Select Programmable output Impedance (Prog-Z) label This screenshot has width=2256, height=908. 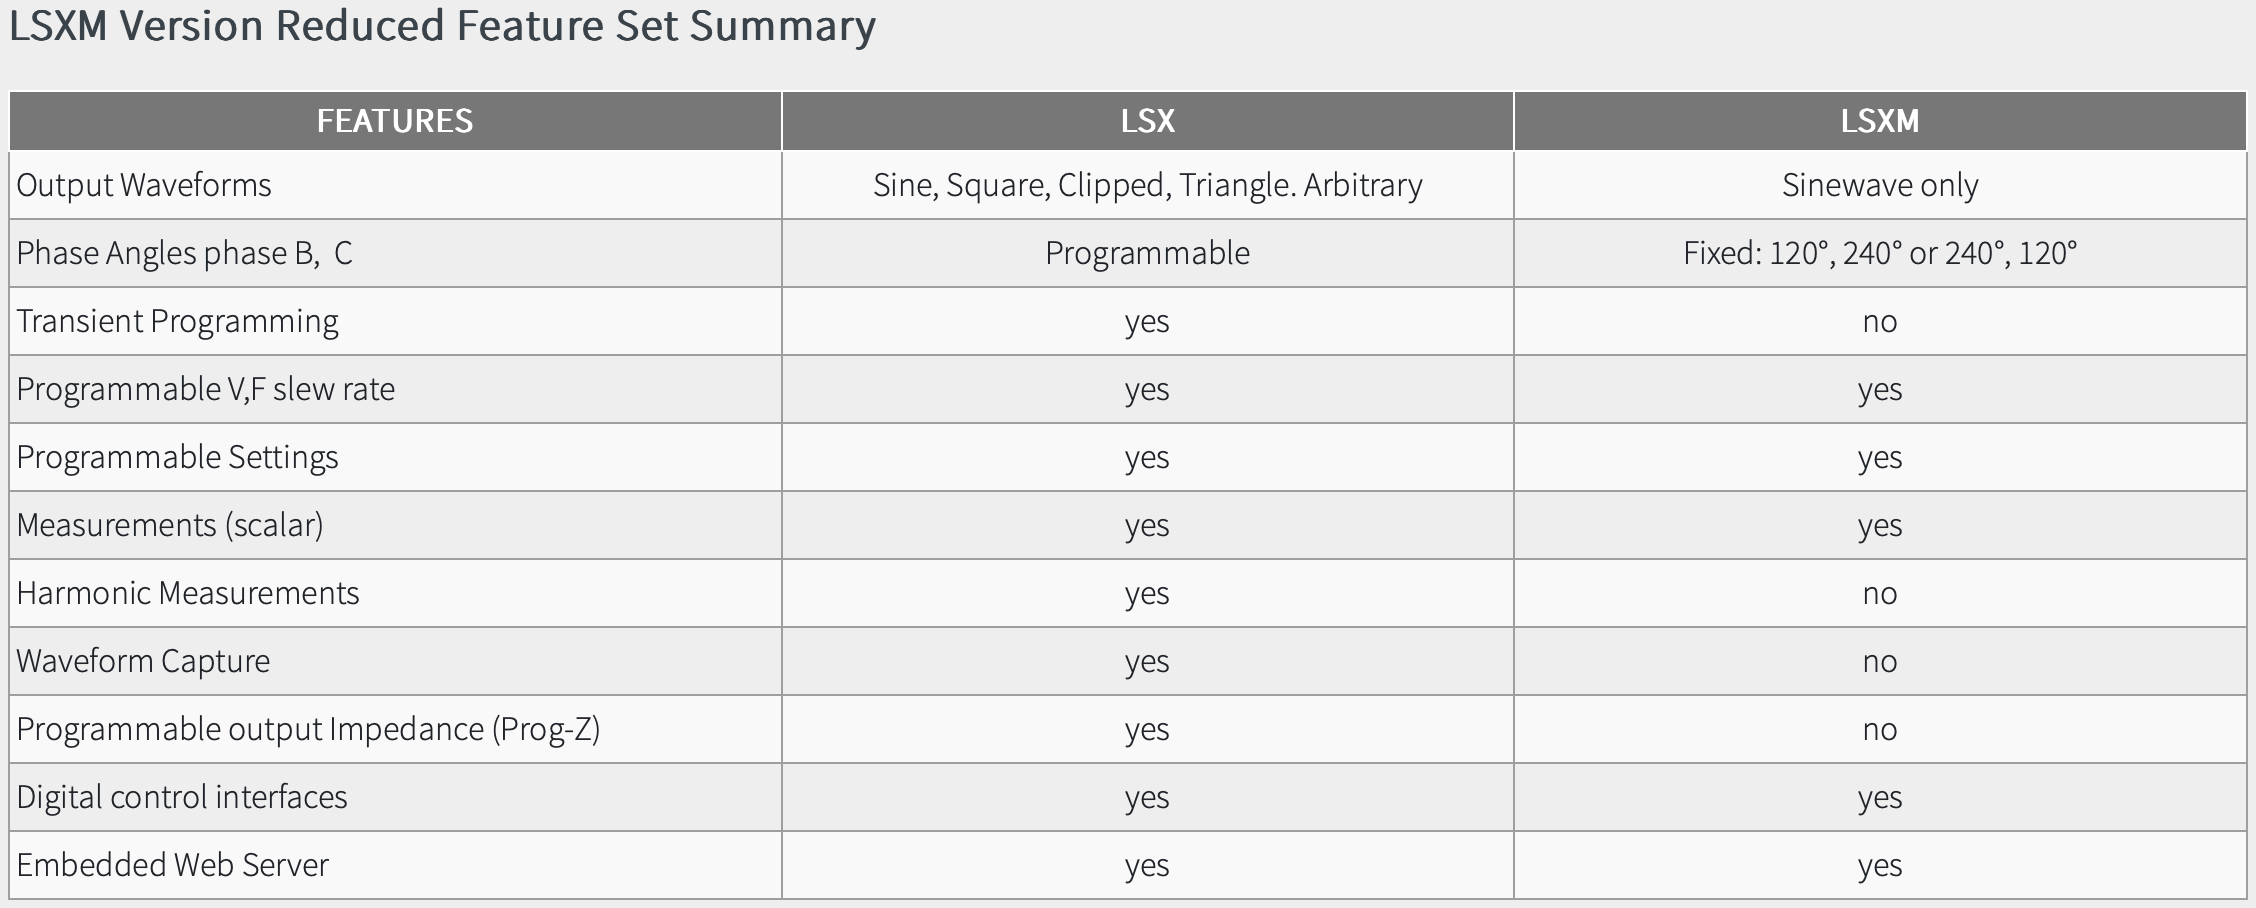(308, 729)
